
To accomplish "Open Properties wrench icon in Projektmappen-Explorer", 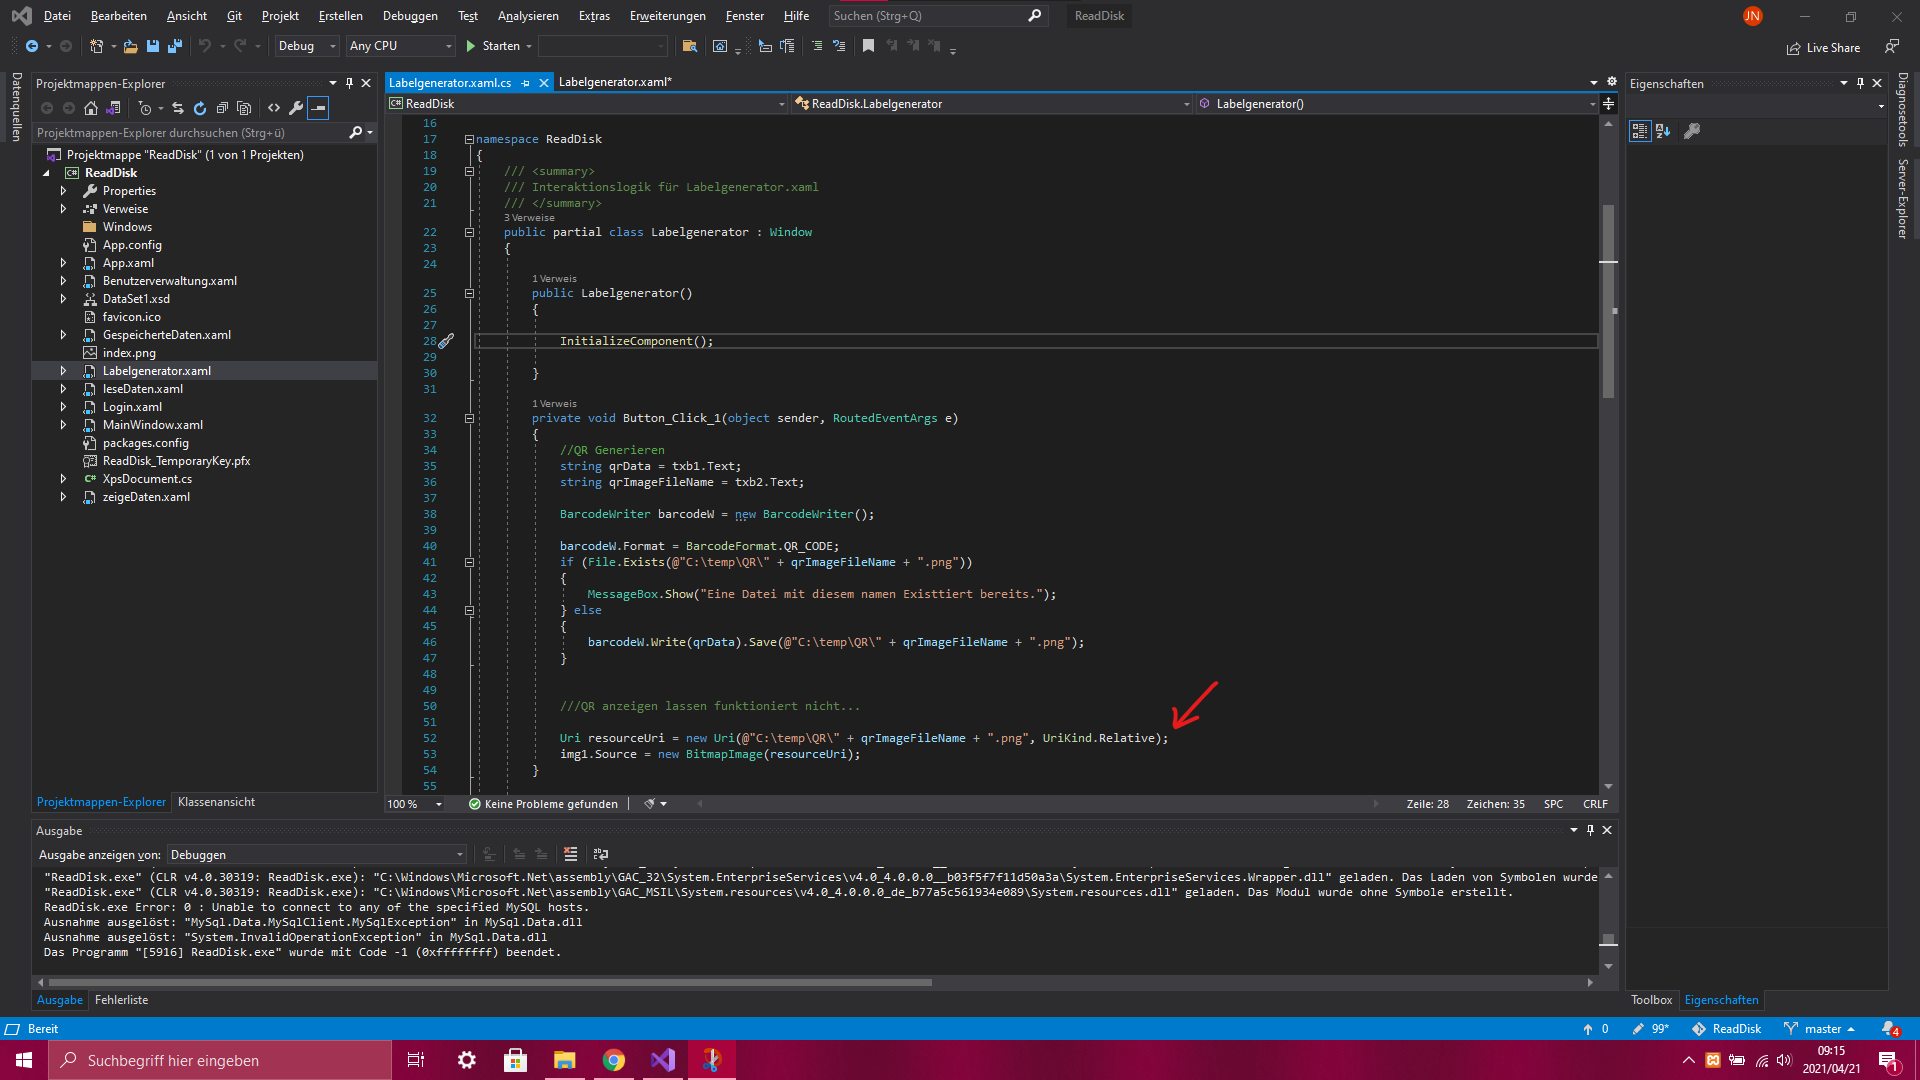I will (x=296, y=108).
